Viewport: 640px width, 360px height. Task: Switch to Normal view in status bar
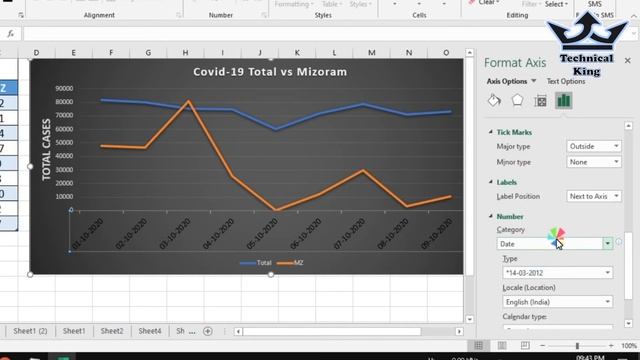click(479, 346)
